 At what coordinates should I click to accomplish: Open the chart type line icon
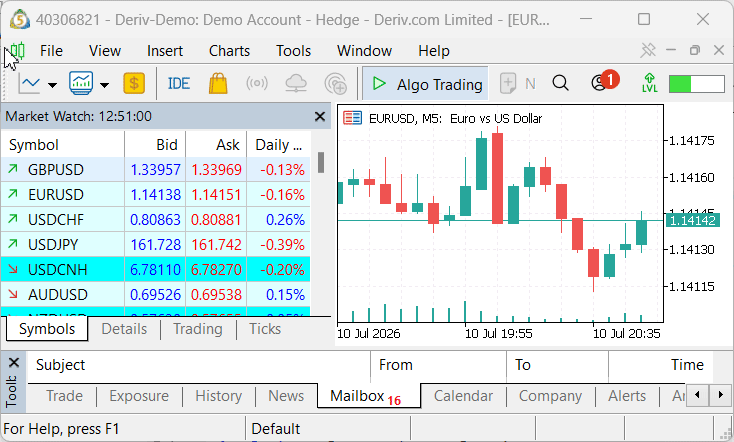click(x=29, y=84)
